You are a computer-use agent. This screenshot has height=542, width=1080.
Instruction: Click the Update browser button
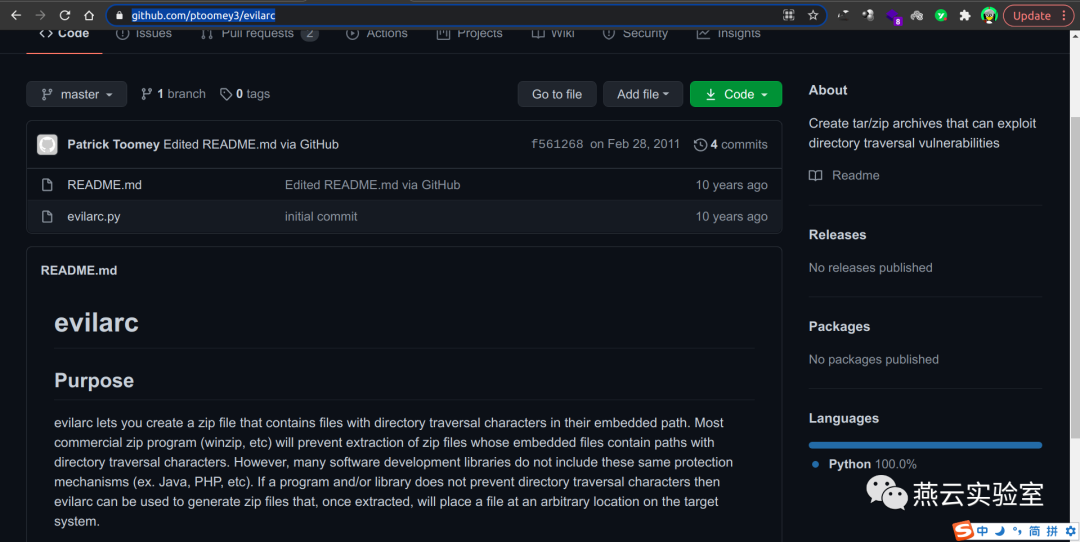(x=1038, y=15)
